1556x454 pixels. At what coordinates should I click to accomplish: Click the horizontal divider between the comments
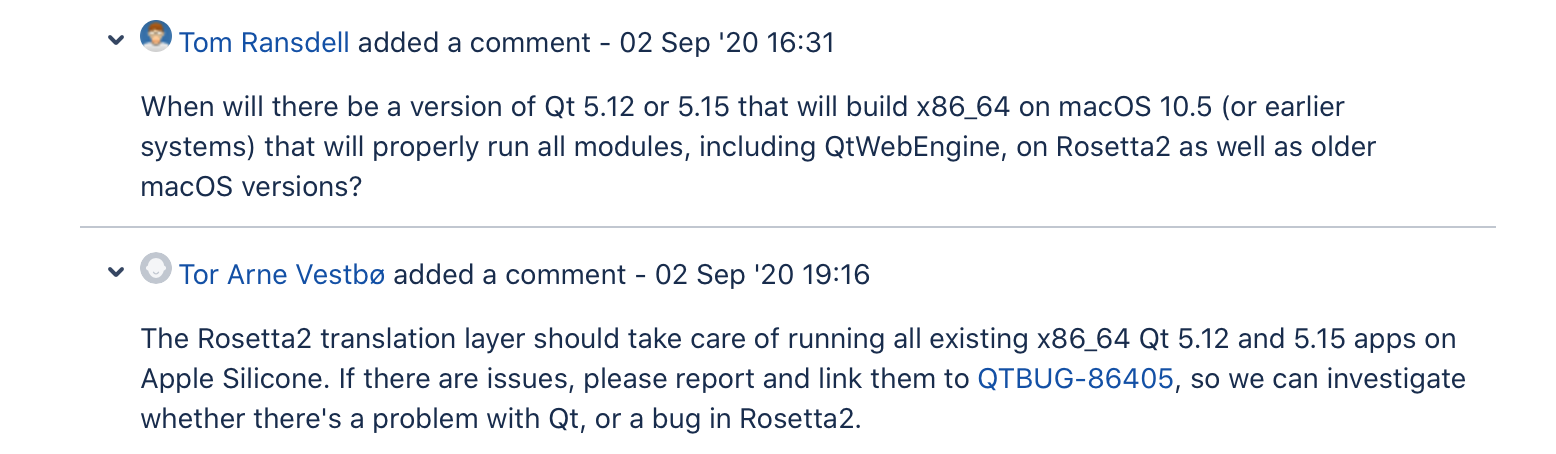pos(788,227)
